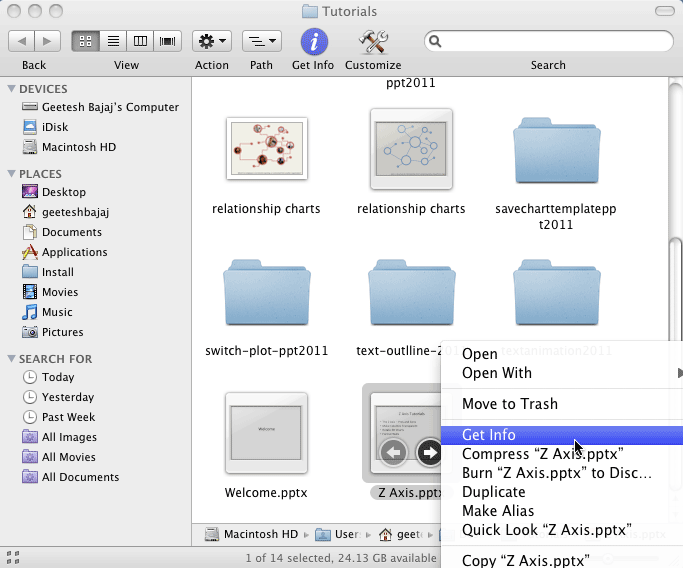Open Desktop in the sidebar
The image size is (683, 568).
pos(54,192)
